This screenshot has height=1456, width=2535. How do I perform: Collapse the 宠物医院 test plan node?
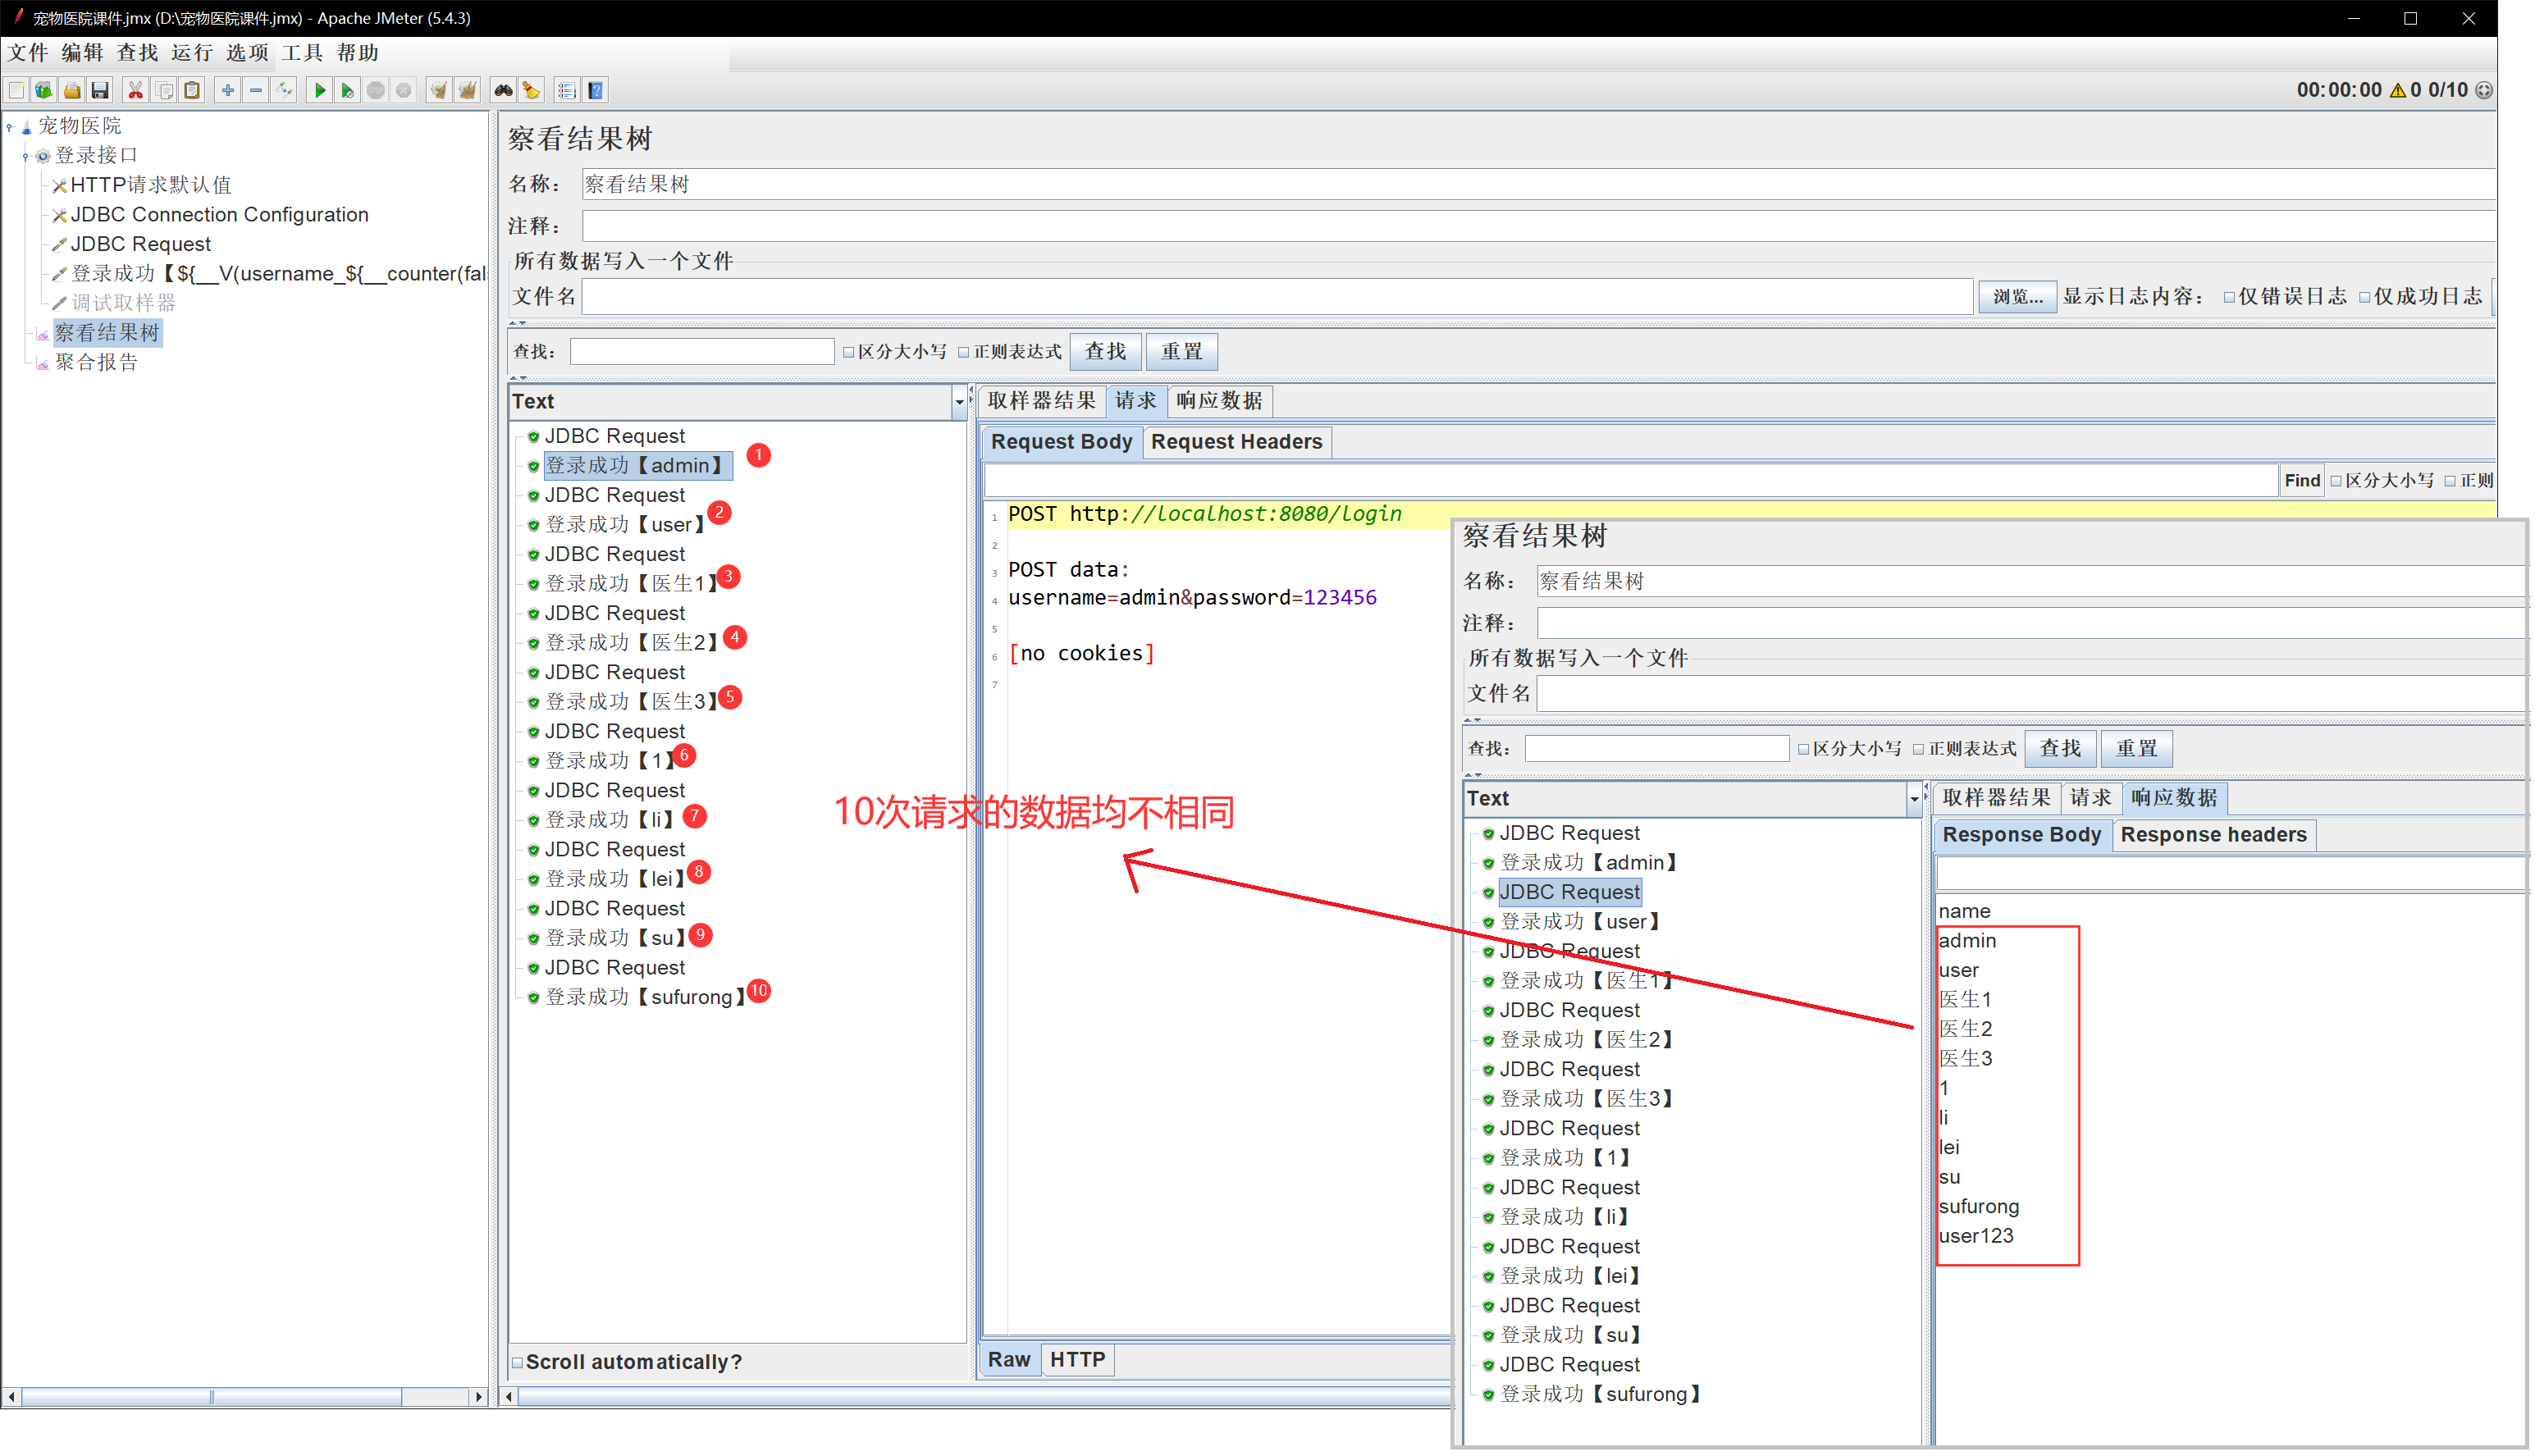pyautogui.click(x=10, y=127)
